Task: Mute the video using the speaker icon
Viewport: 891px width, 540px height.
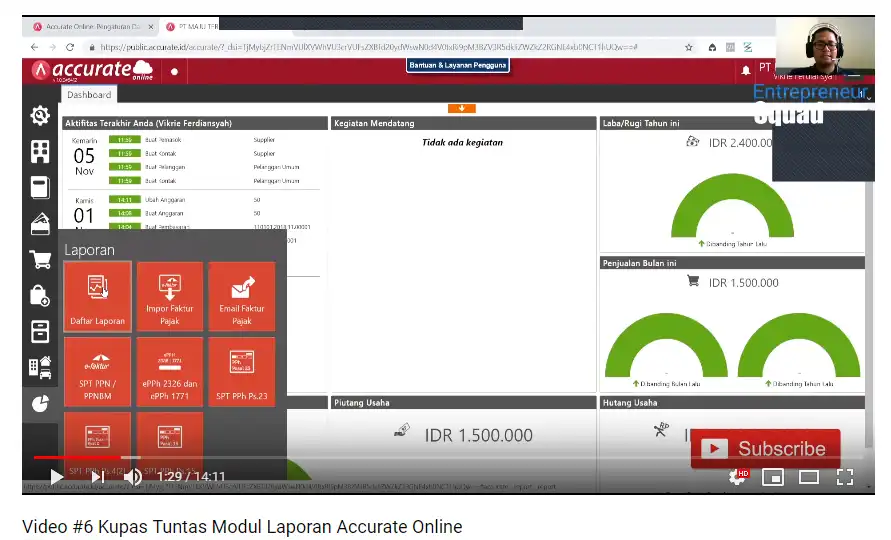Action: tap(133, 476)
